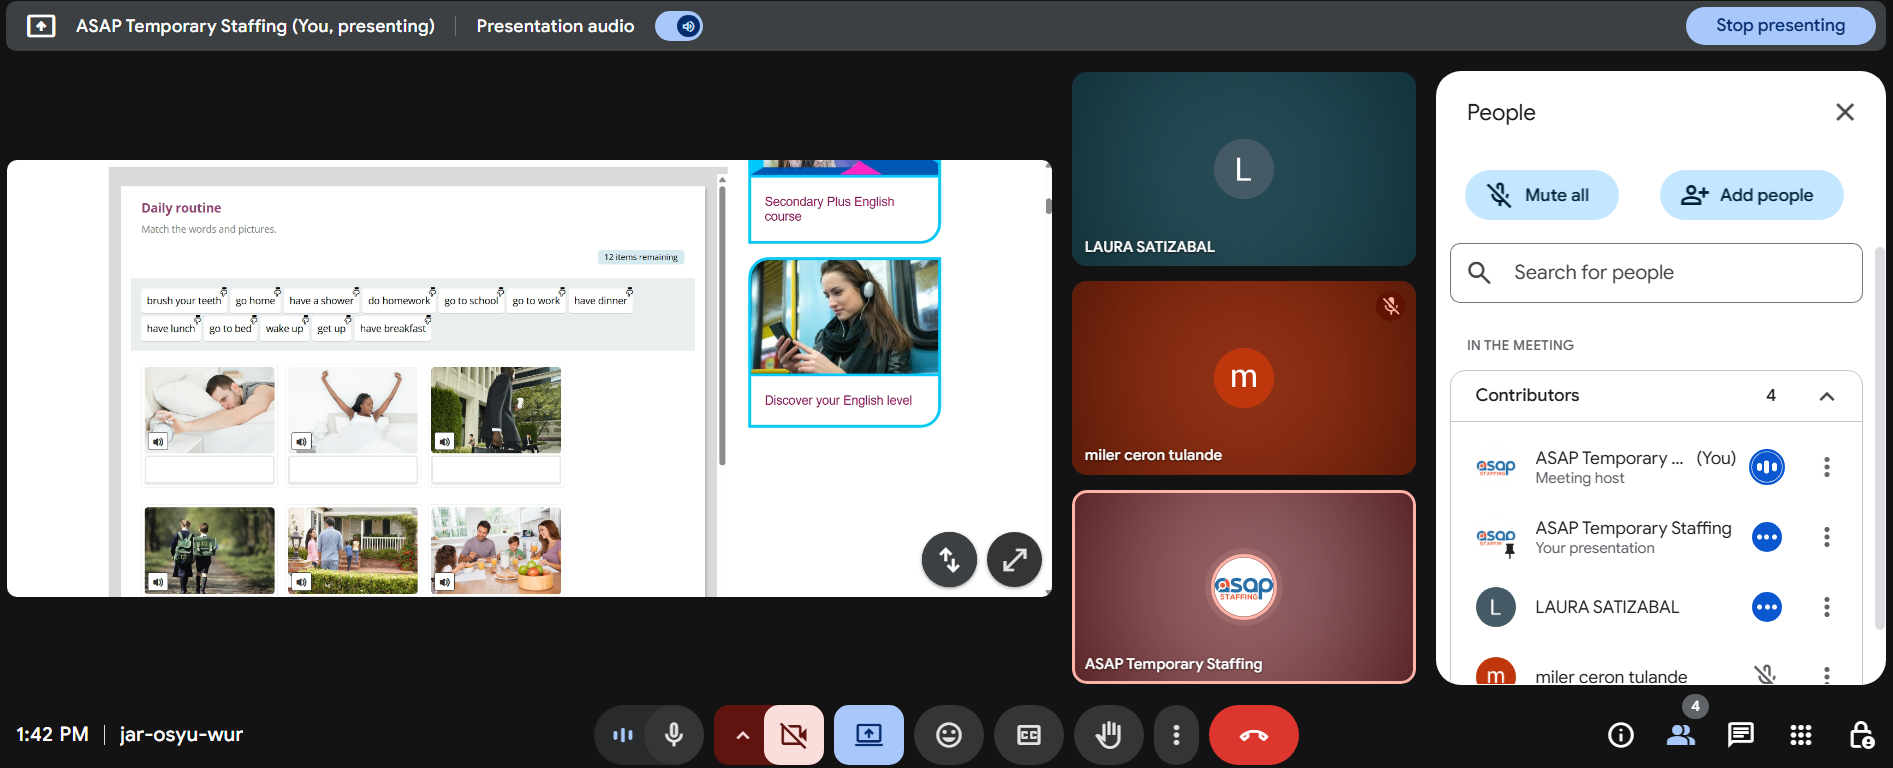Click Stop presenting button
Screen dimensions: 1893x768
pyautogui.click(x=1780, y=26)
